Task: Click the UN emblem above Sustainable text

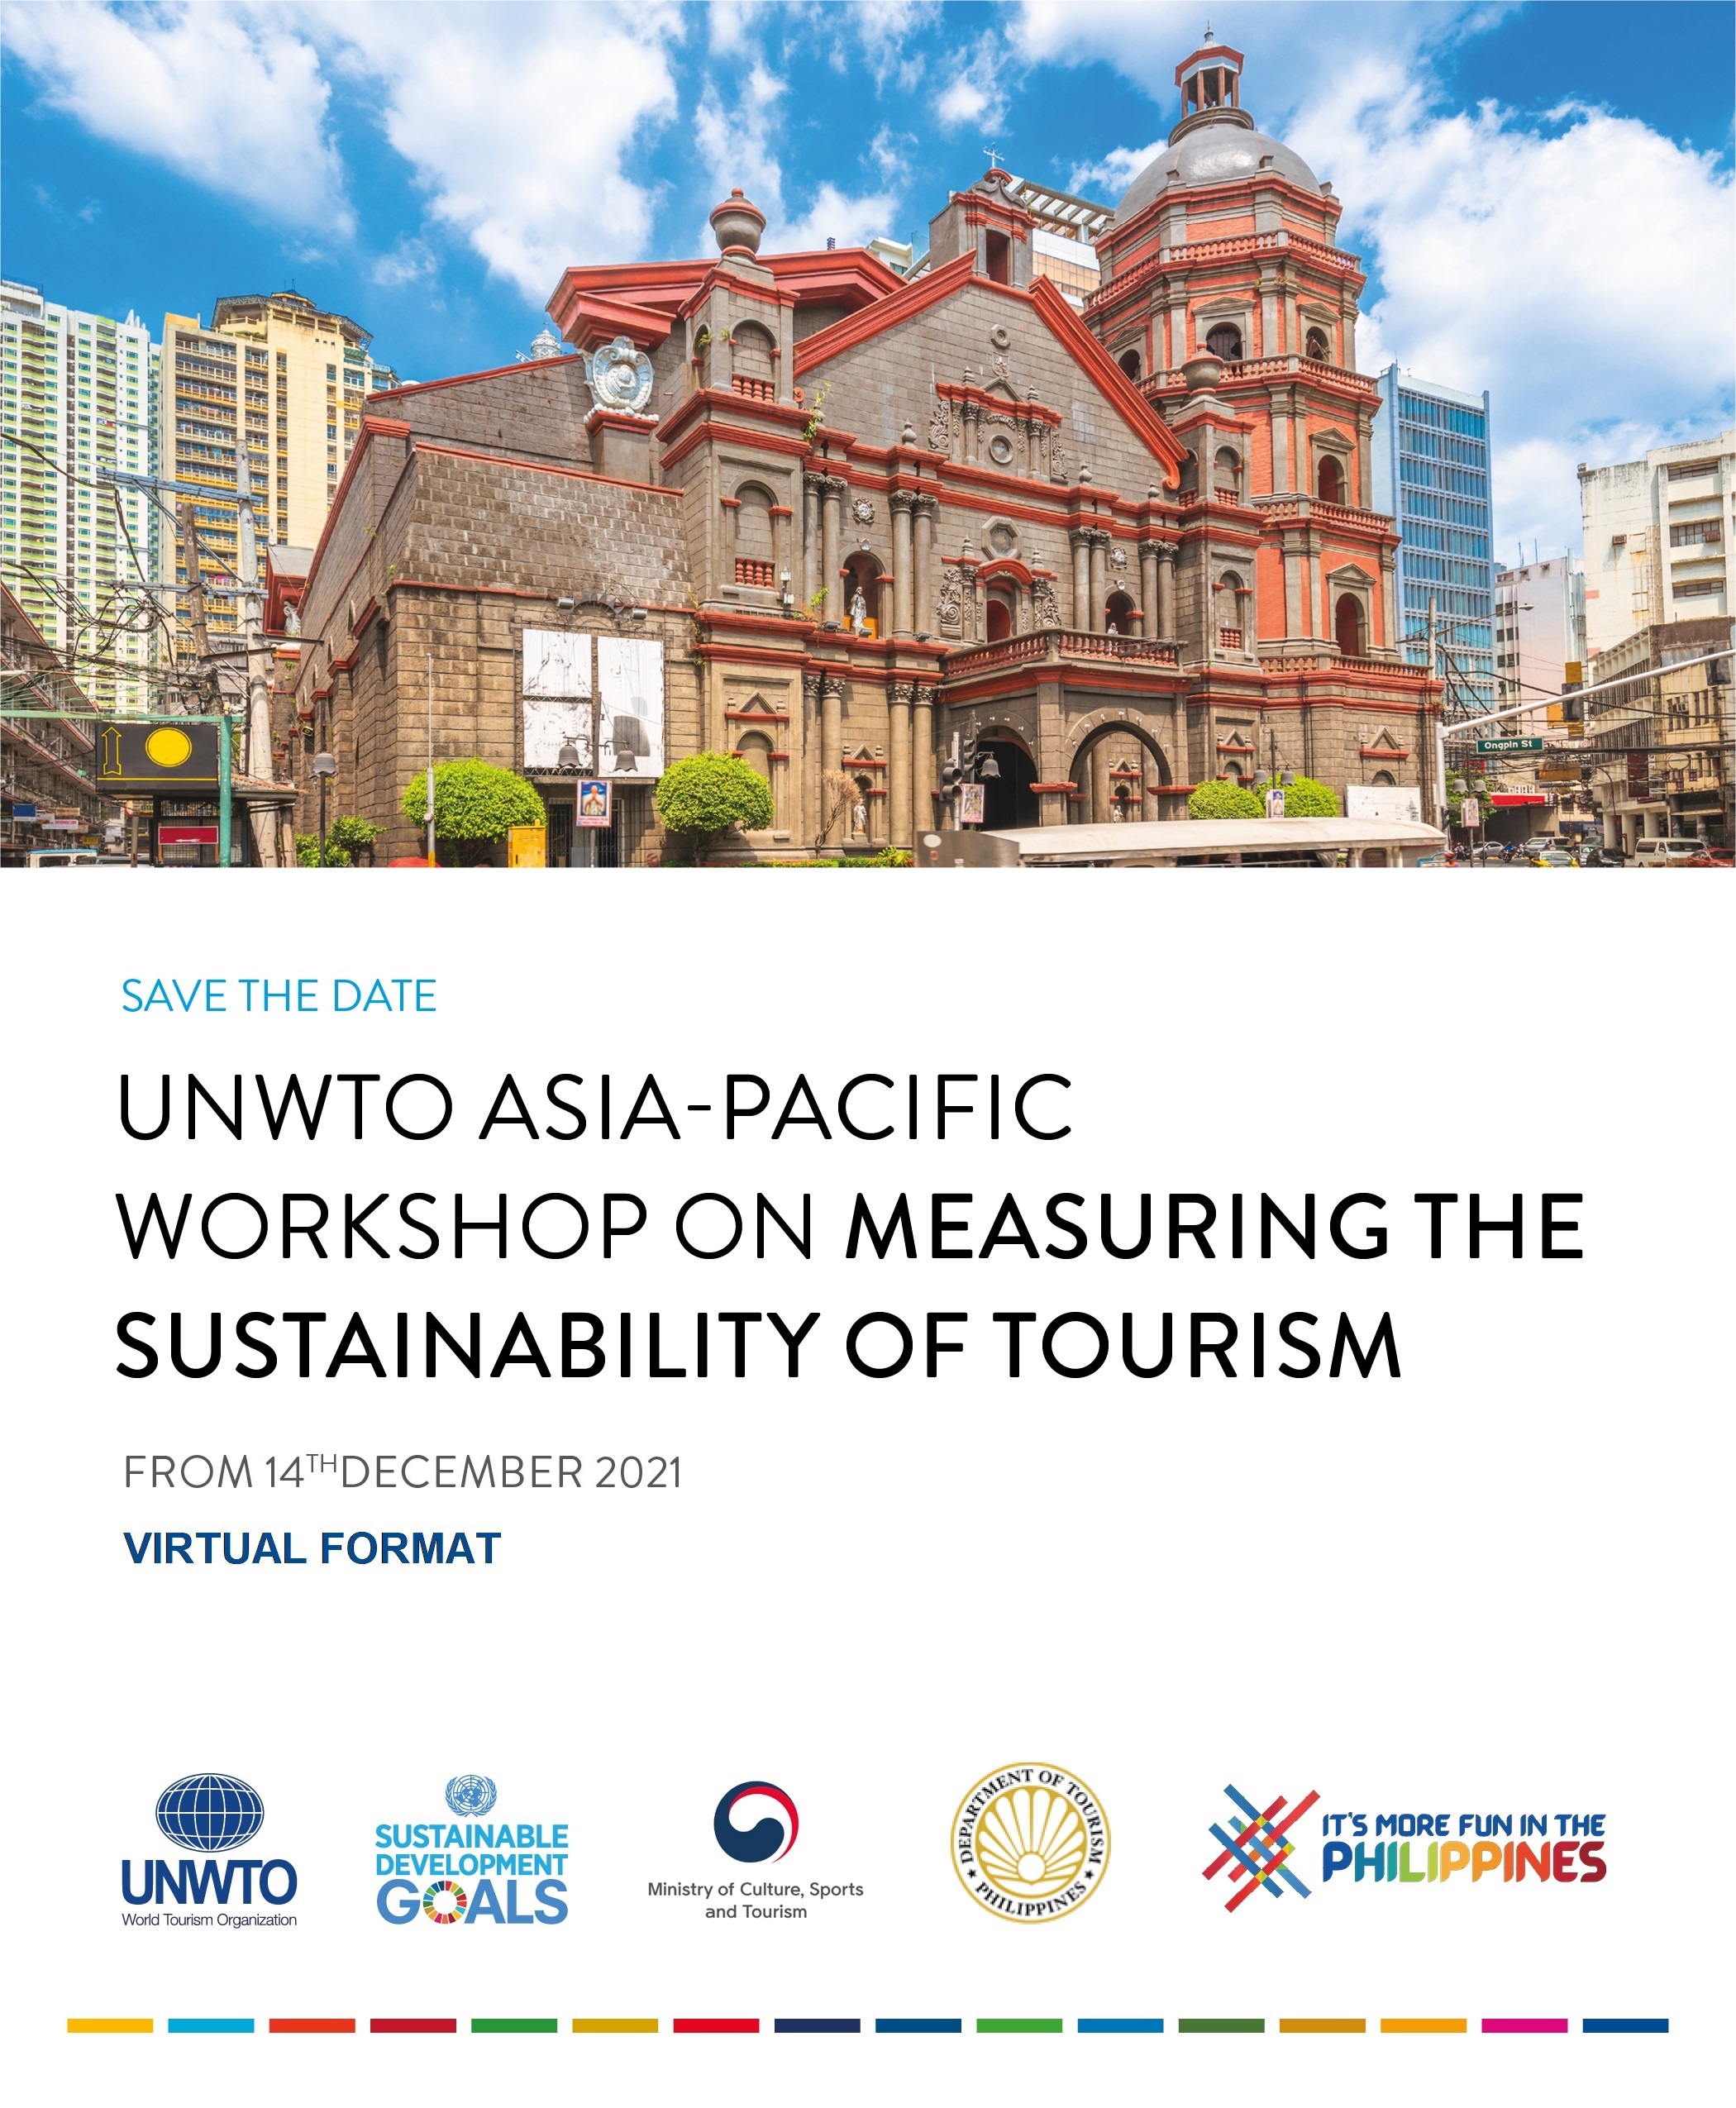Action: [471, 1796]
